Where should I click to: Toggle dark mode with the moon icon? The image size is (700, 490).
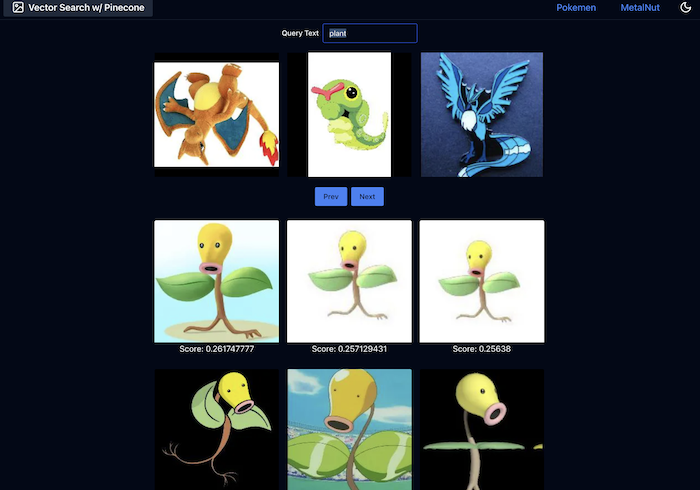[x=685, y=7]
